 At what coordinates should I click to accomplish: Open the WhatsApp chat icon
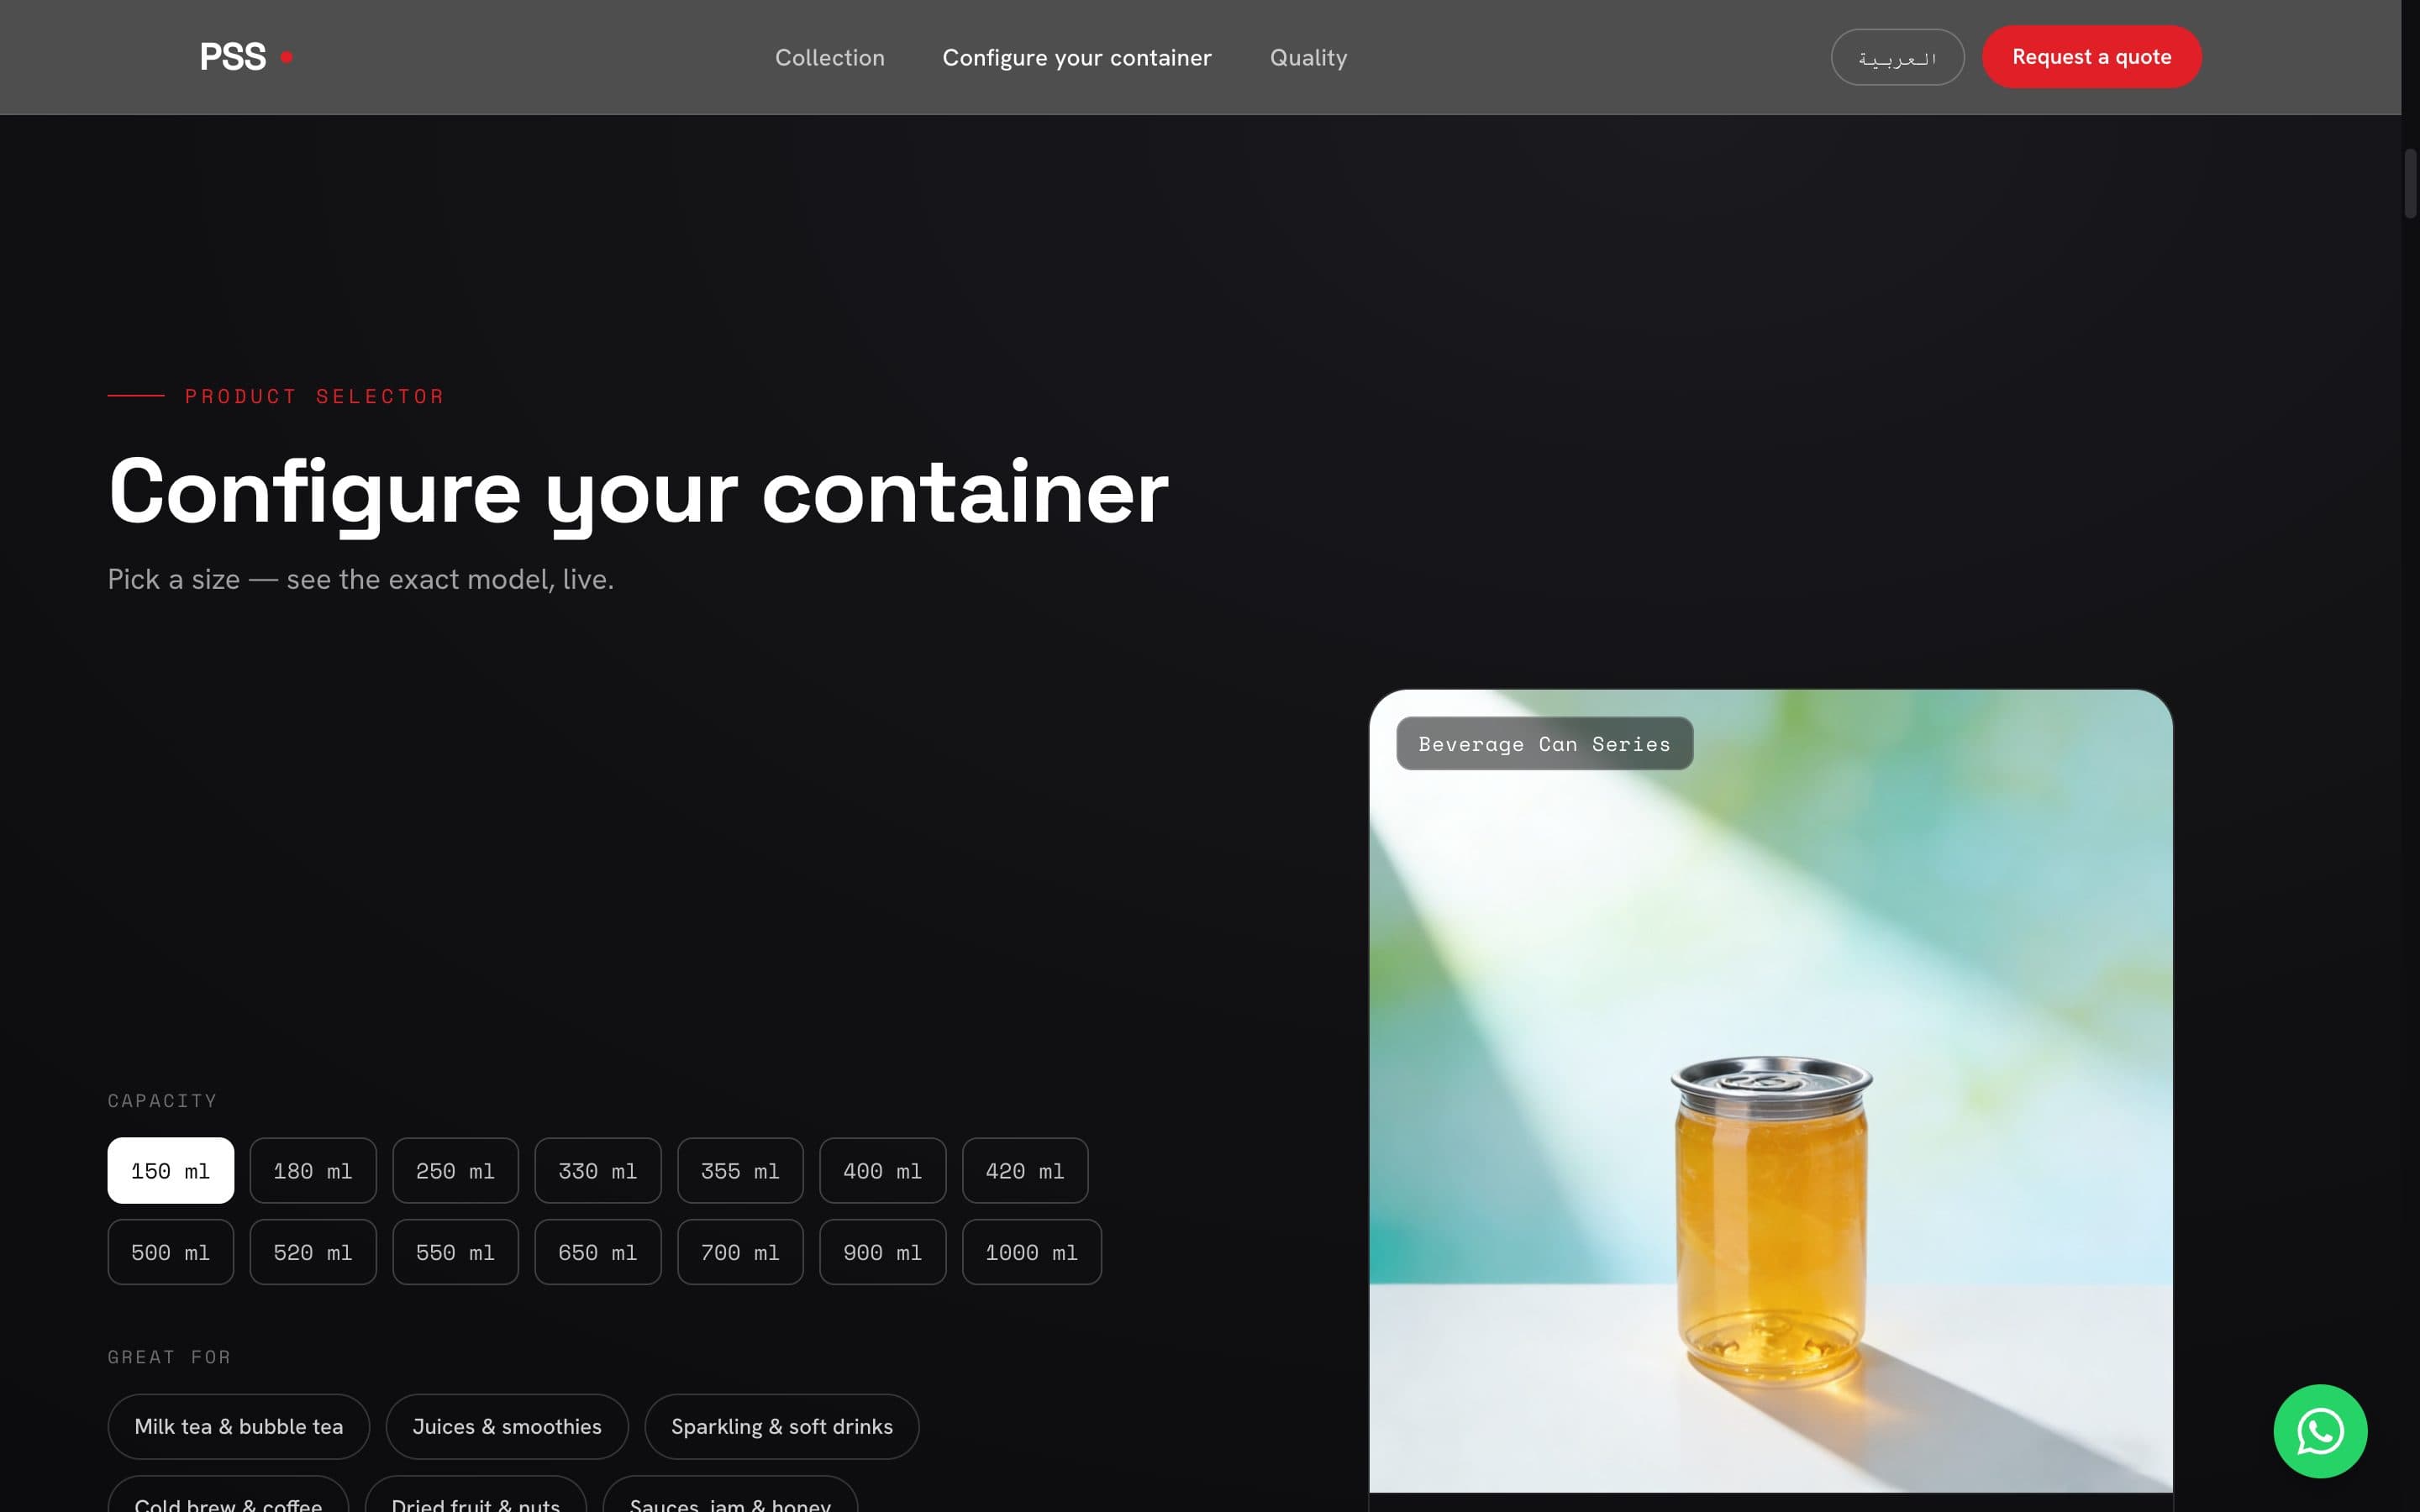2319,1430
